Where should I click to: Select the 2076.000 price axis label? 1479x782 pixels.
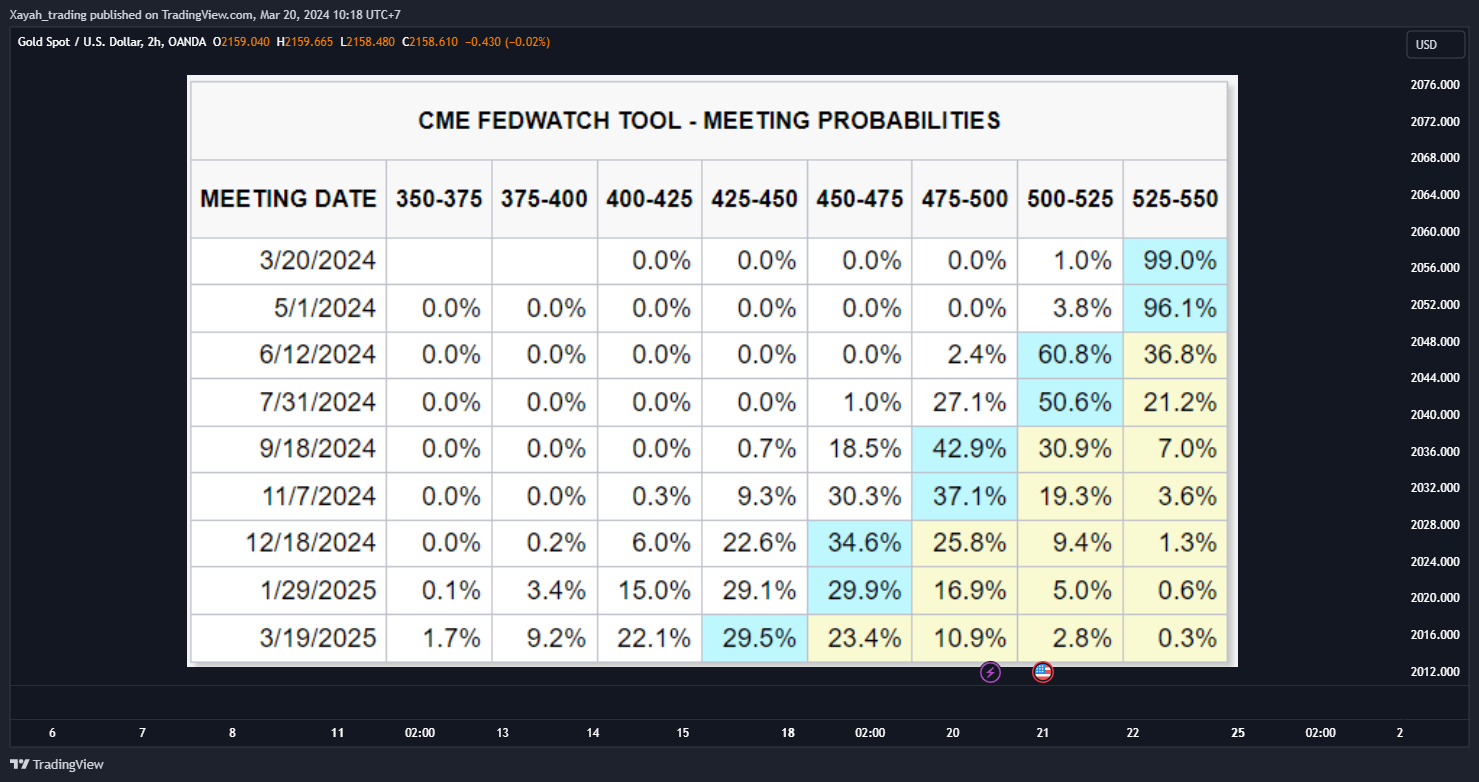(1435, 85)
